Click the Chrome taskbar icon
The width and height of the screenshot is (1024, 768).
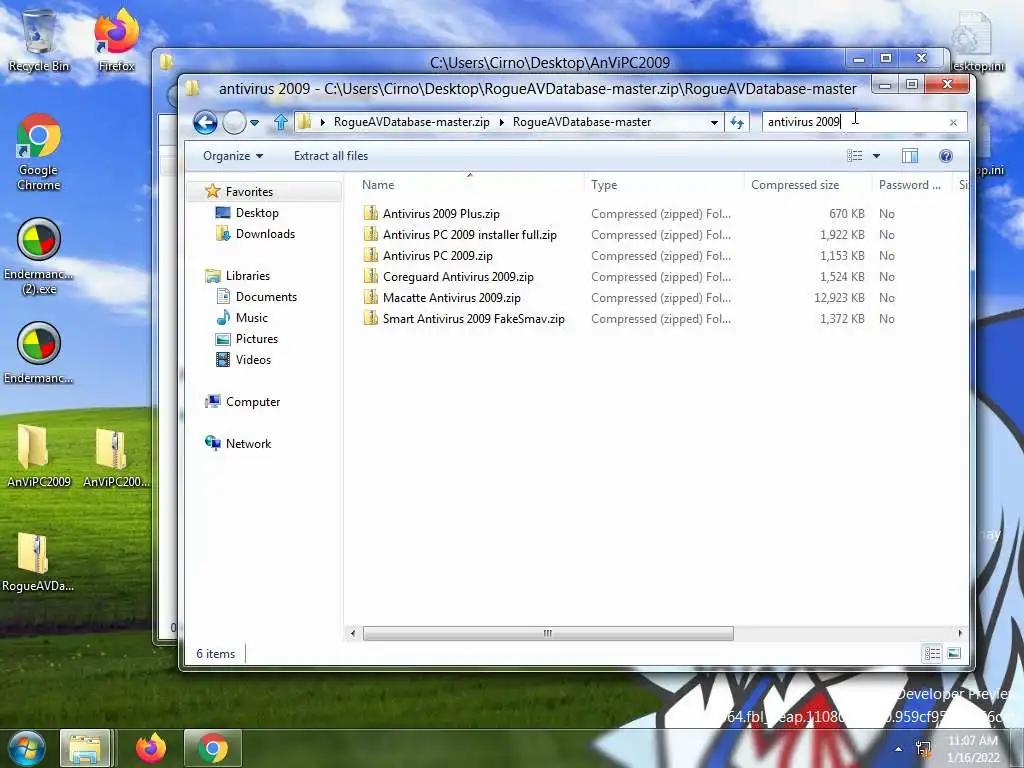213,748
